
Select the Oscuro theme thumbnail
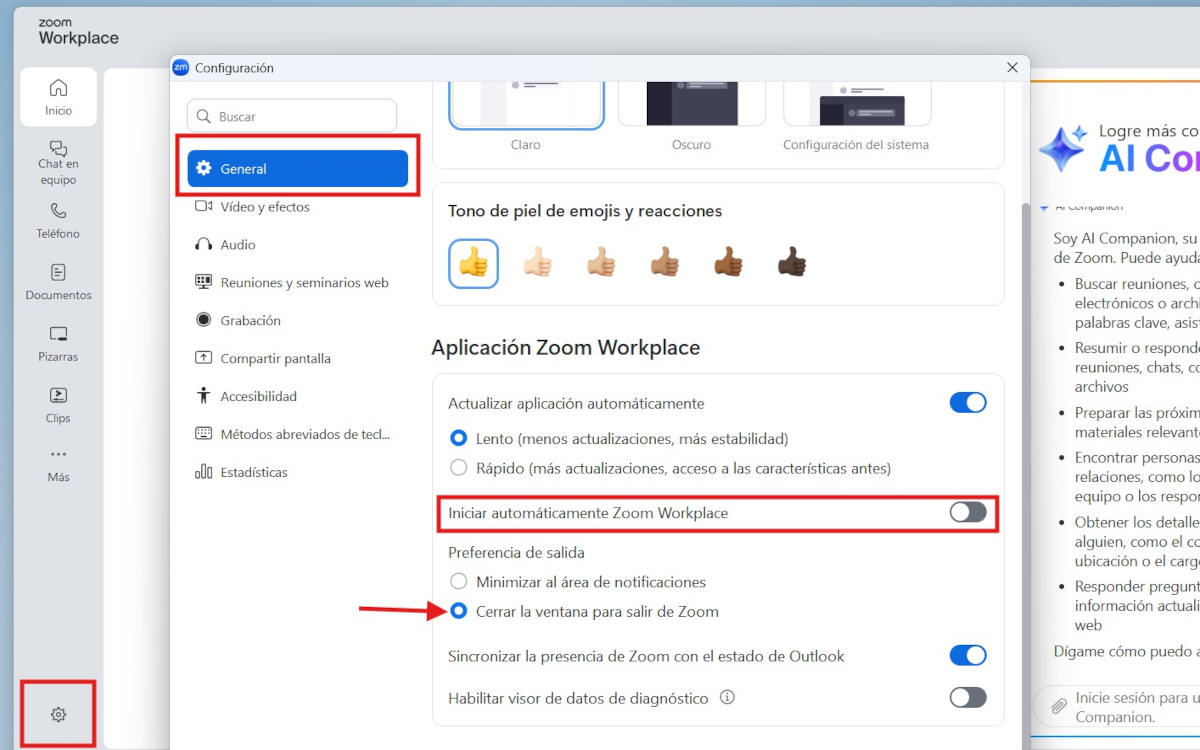[691, 104]
